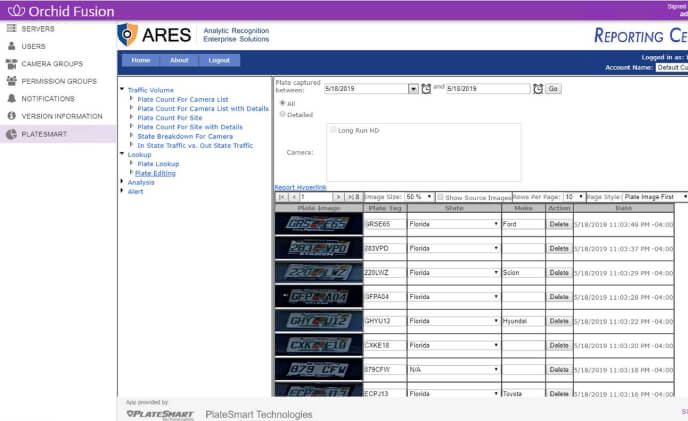This screenshot has width=688, height=421.
Task: Open the Plate Editing link
Action: pos(155,173)
